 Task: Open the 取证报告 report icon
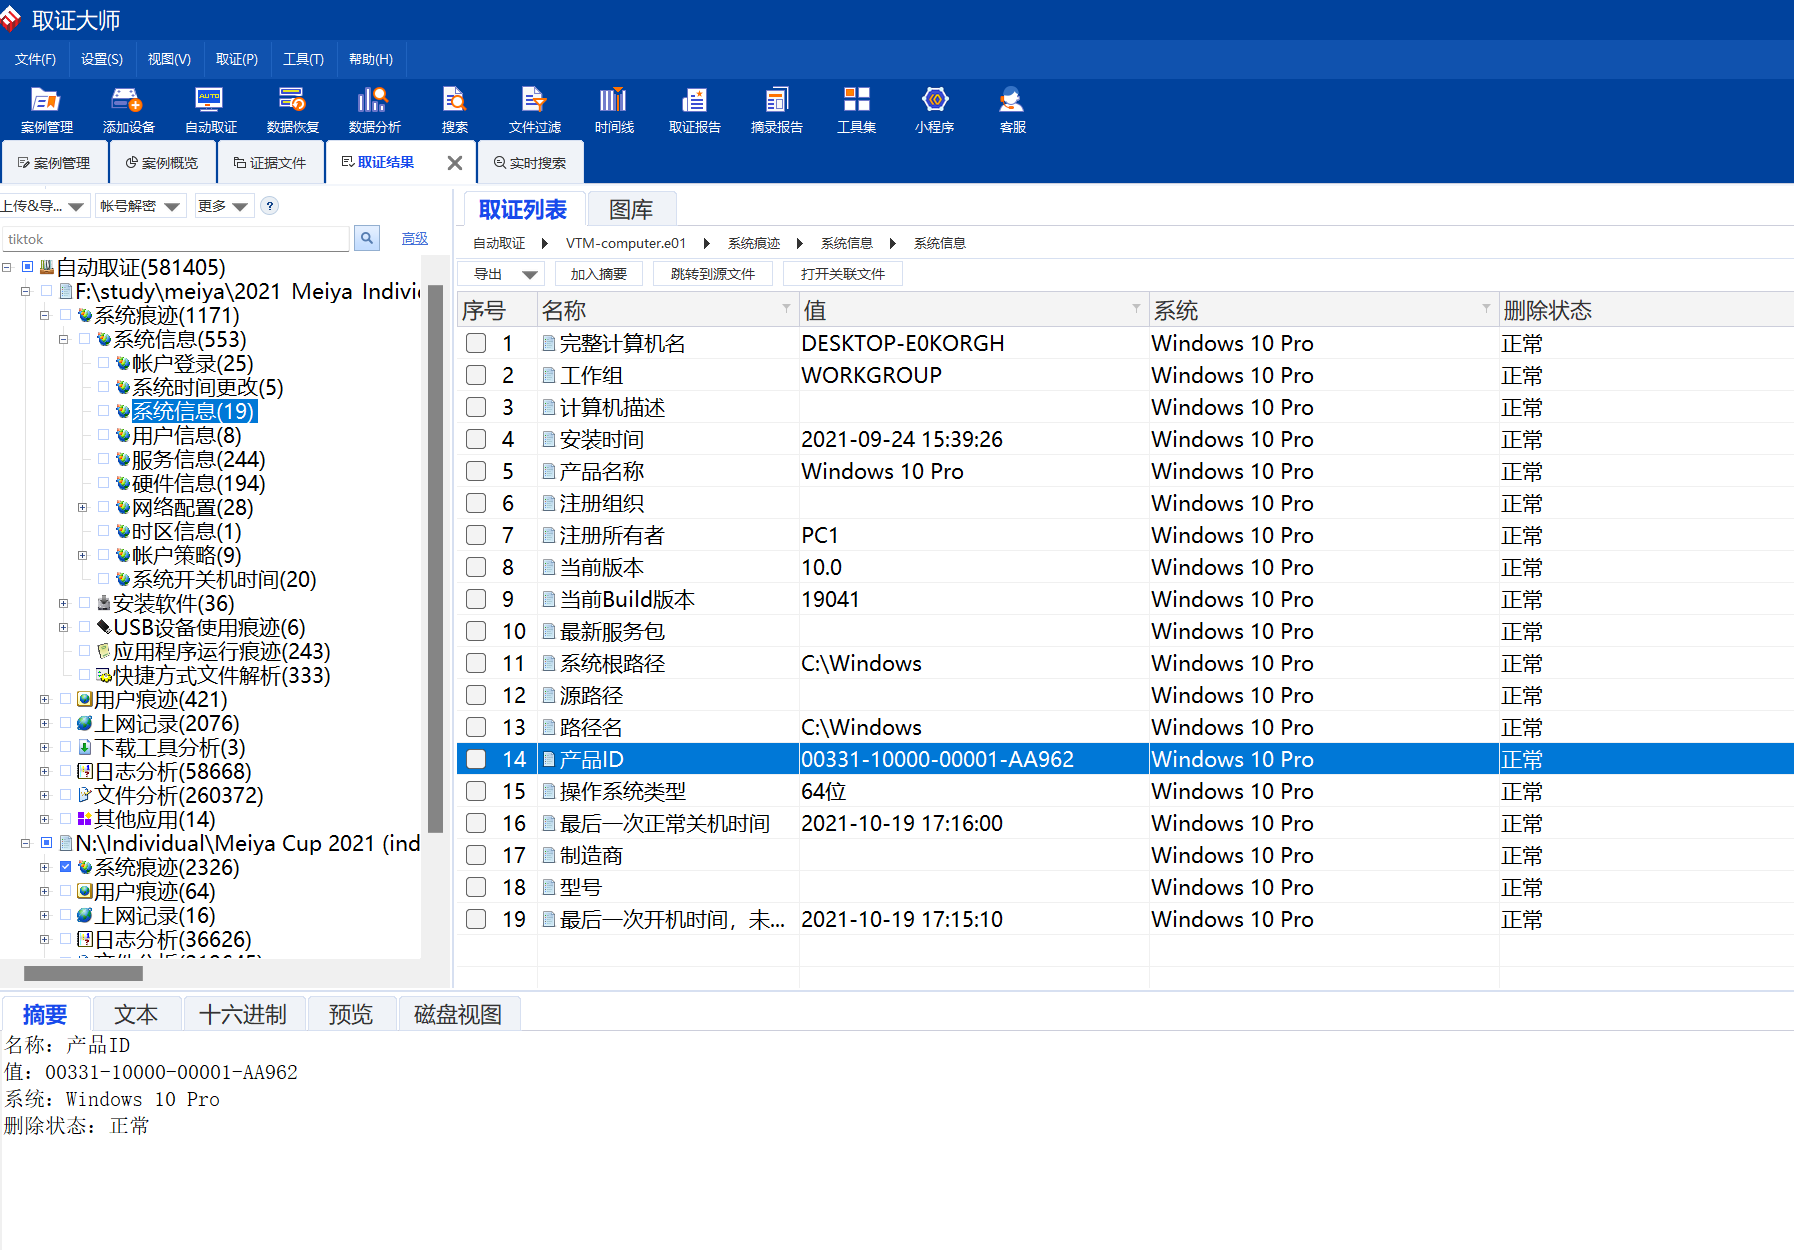click(x=694, y=110)
